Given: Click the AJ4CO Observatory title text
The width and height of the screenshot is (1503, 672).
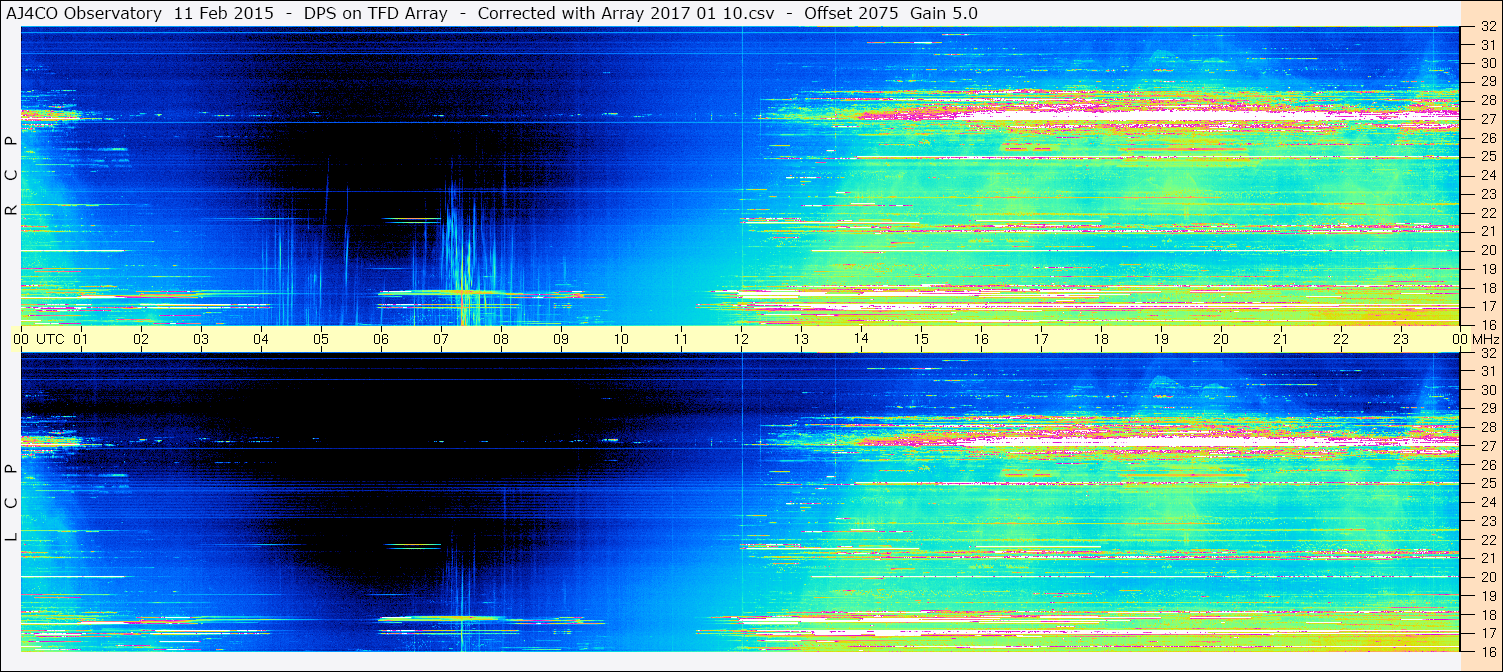Looking at the screenshot, I should [82, 13].
